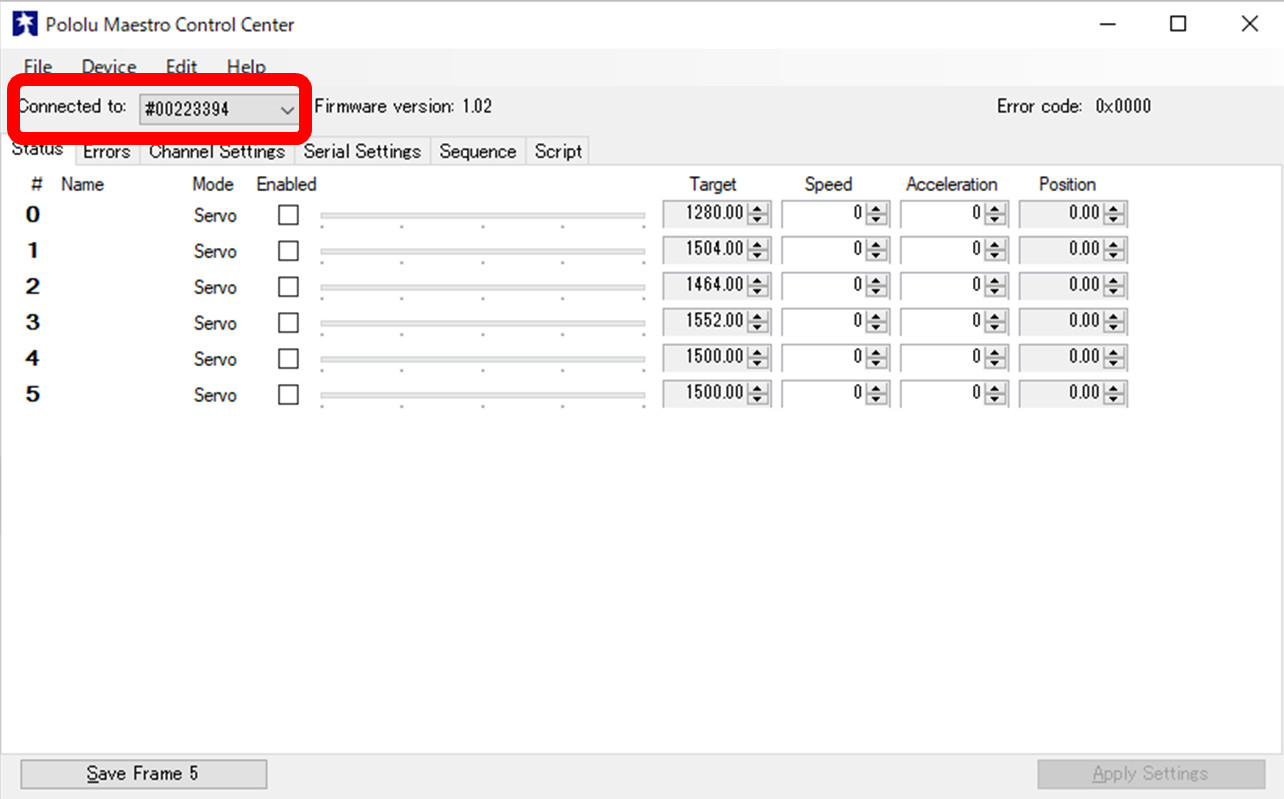
Task: Close the Maestro Control Center window
Action: click(1249, 24)
